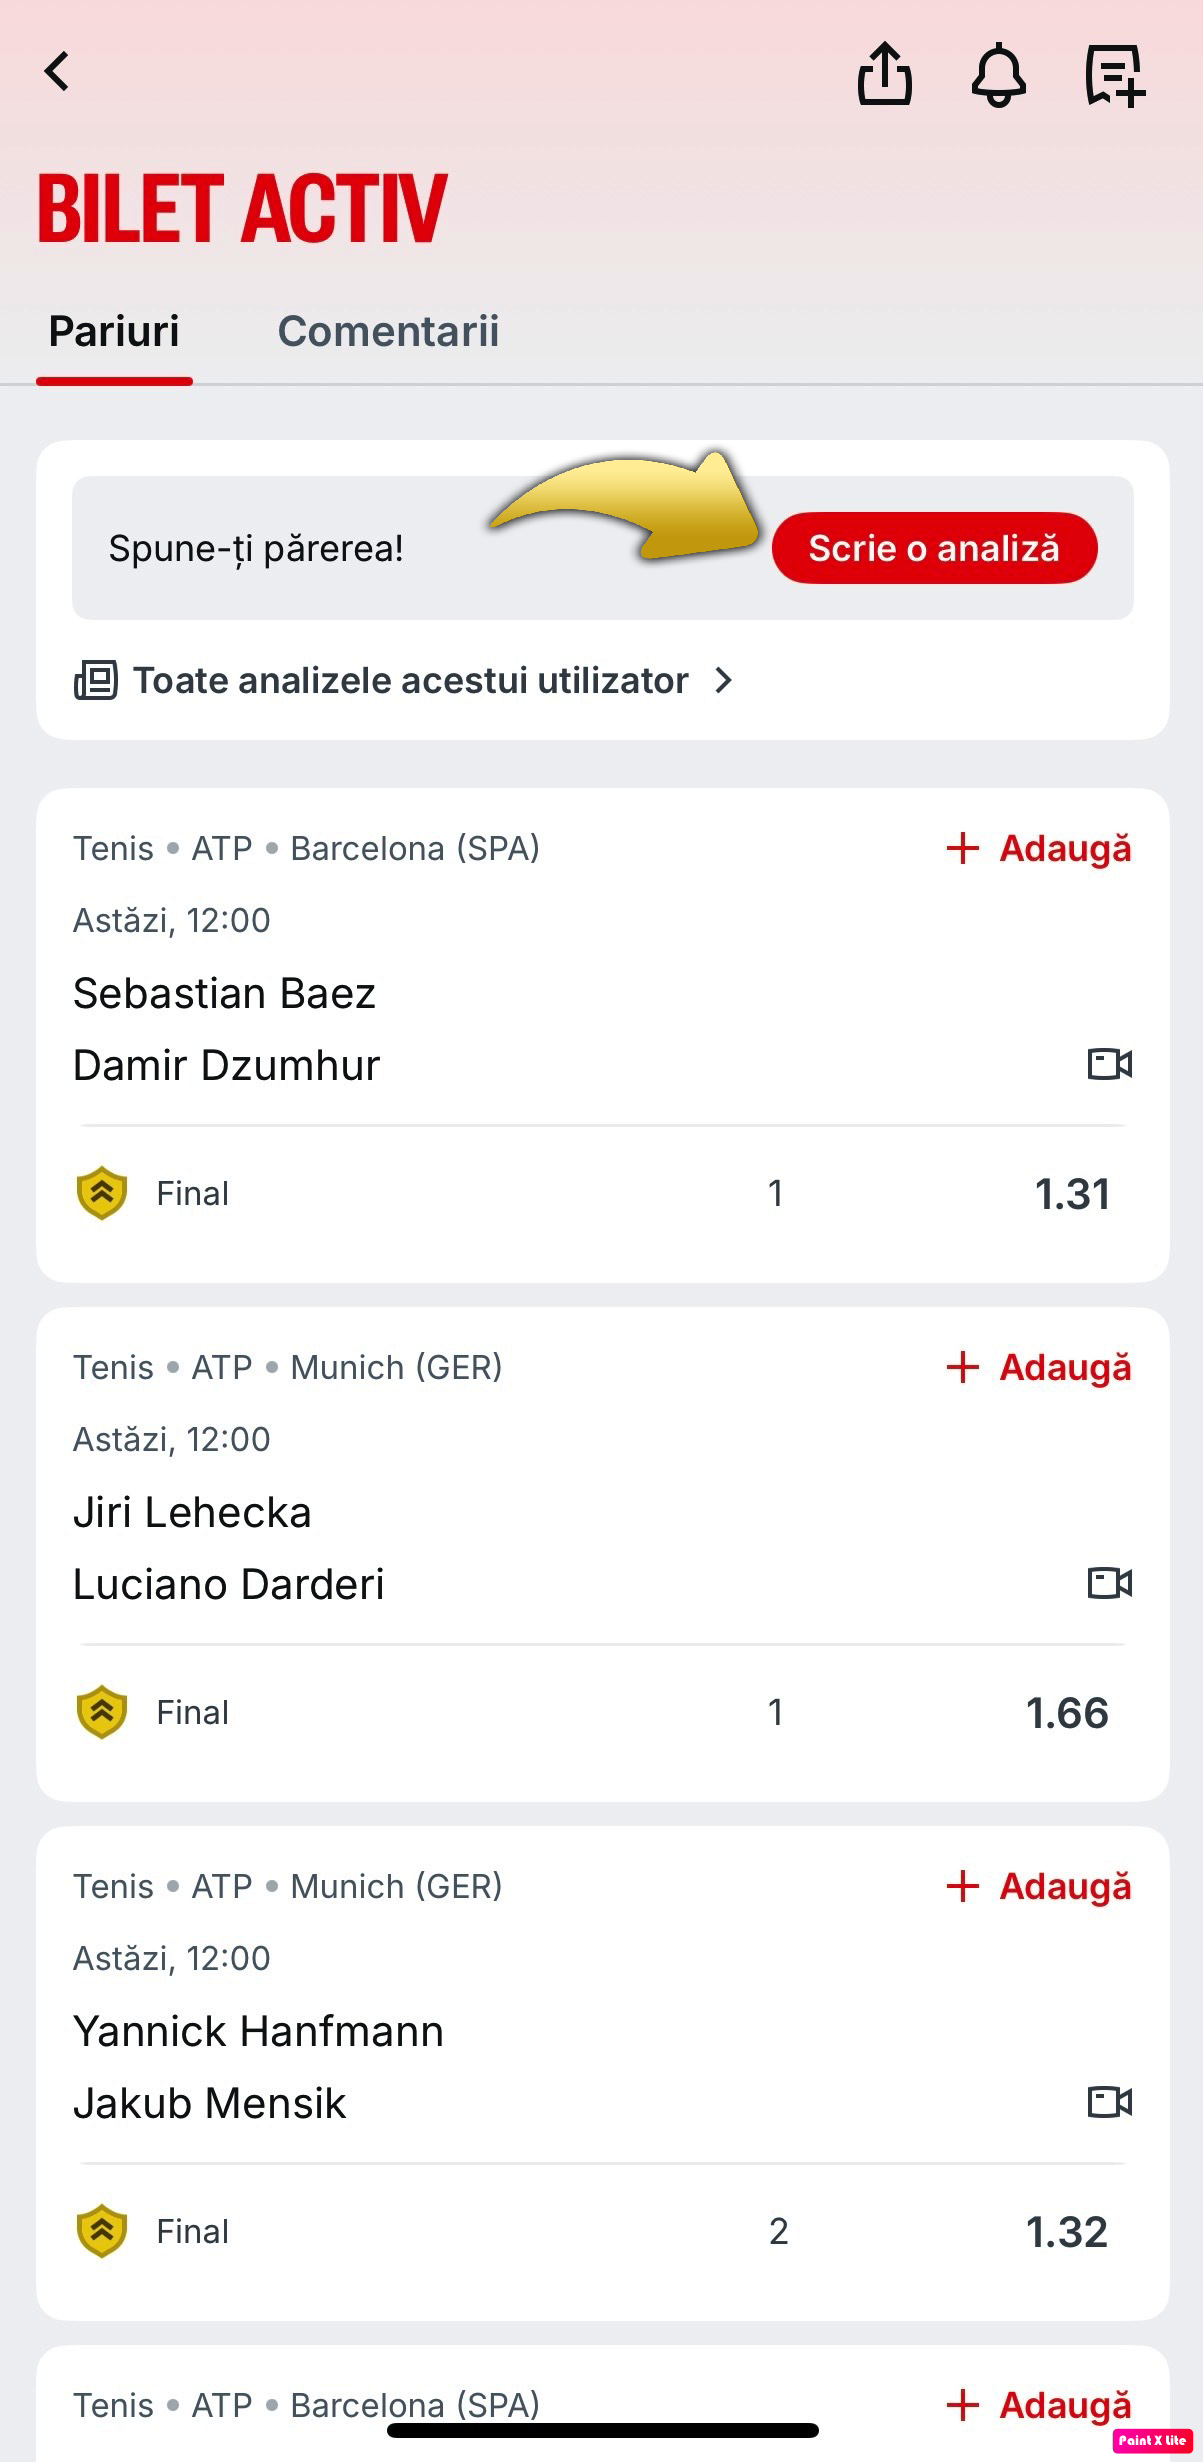Tap video icon for Hanfmann vs Mensik
This screenshot has height=2462, width=1203.
coord(1110,2102)
